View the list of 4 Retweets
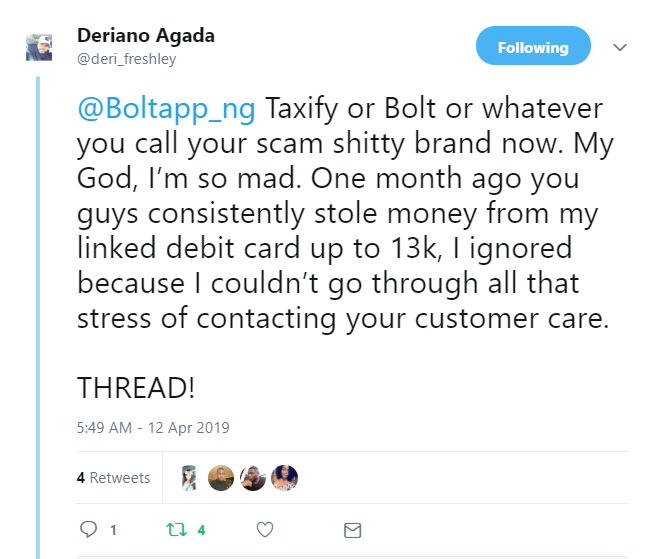Screen dimensions: 656x559 click(113, 478)
